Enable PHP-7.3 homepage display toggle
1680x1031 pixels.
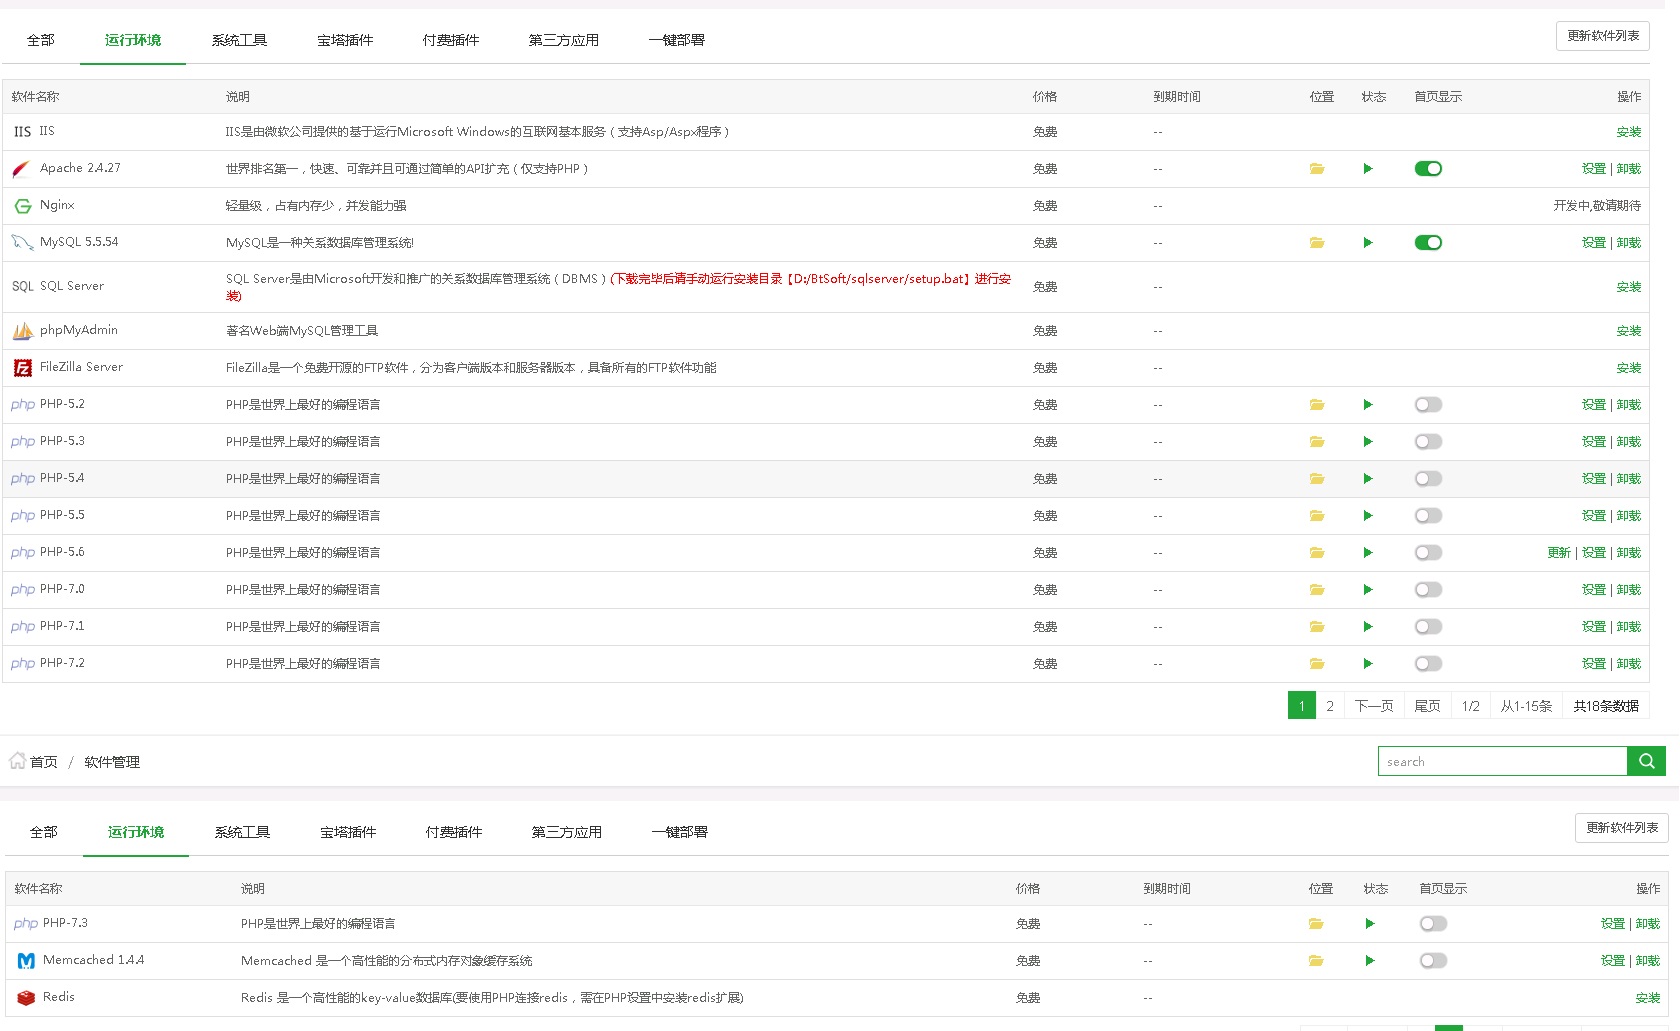coord(1433,924)
